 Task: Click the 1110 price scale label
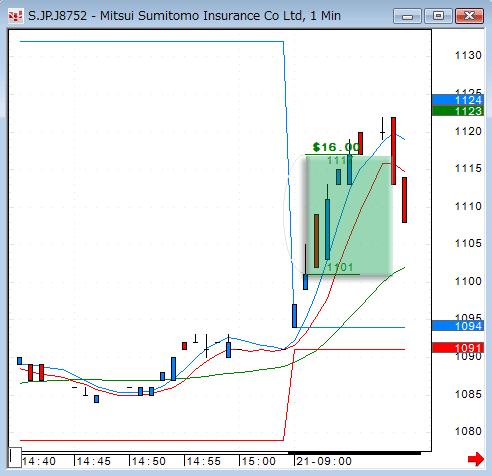tap(468, 206)
